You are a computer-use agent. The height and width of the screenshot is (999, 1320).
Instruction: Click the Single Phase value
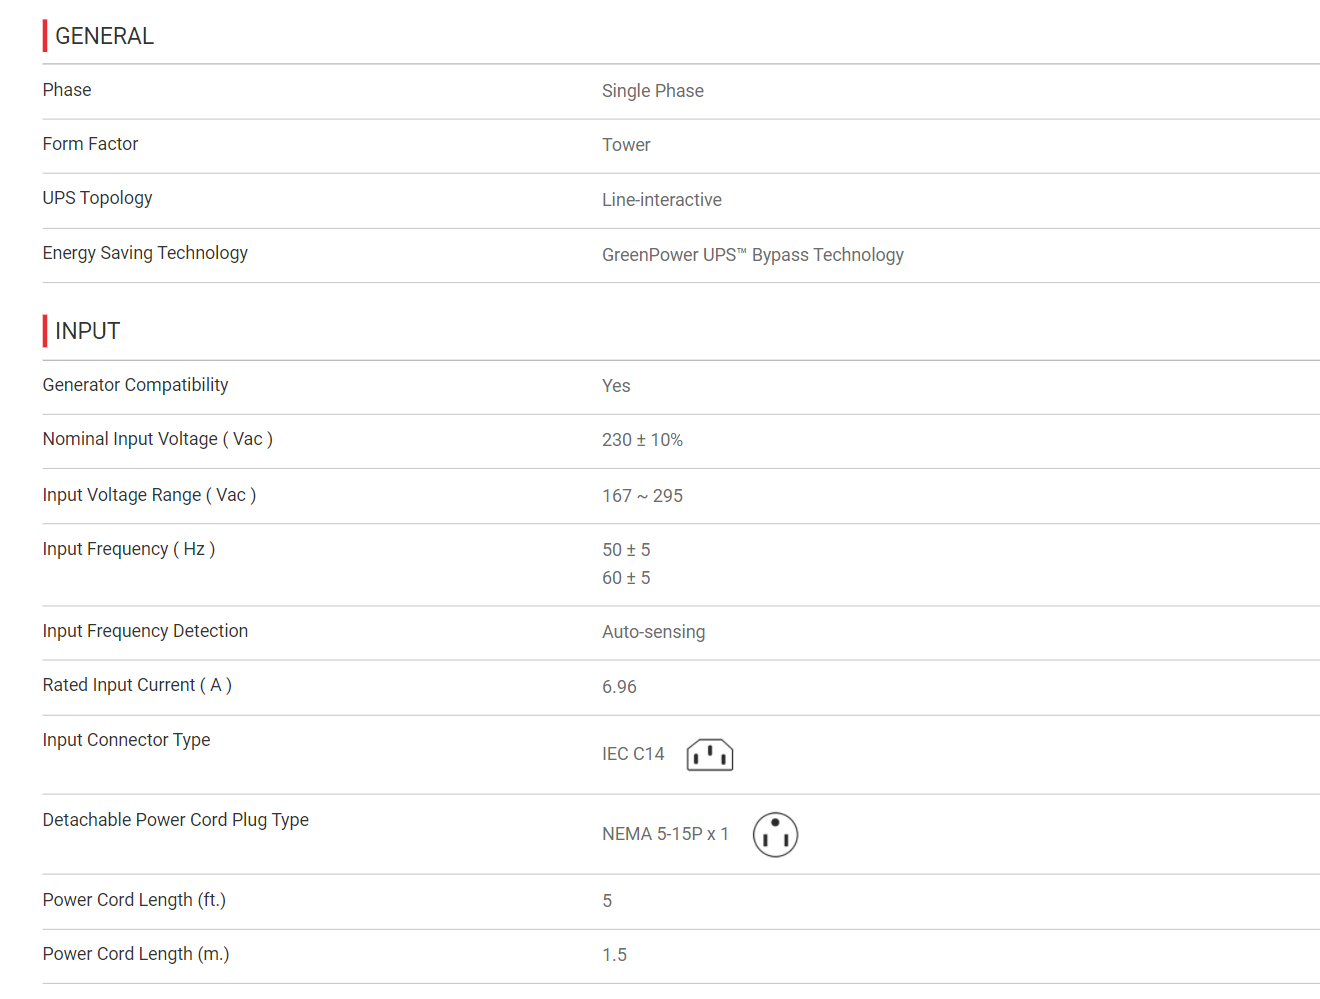[x=653, y=91]
